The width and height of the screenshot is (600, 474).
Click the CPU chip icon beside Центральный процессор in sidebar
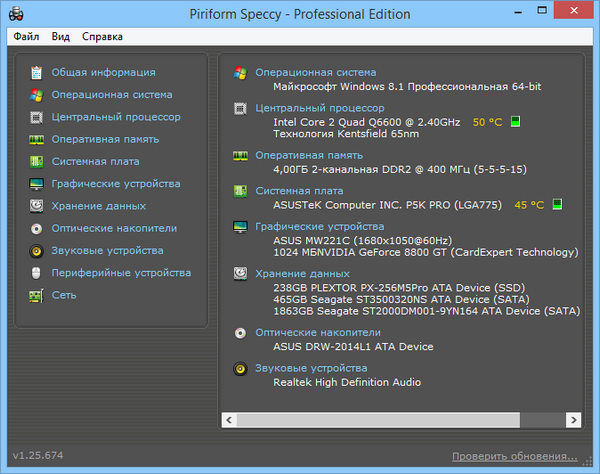pyautogui.click(x=36, y=117)
